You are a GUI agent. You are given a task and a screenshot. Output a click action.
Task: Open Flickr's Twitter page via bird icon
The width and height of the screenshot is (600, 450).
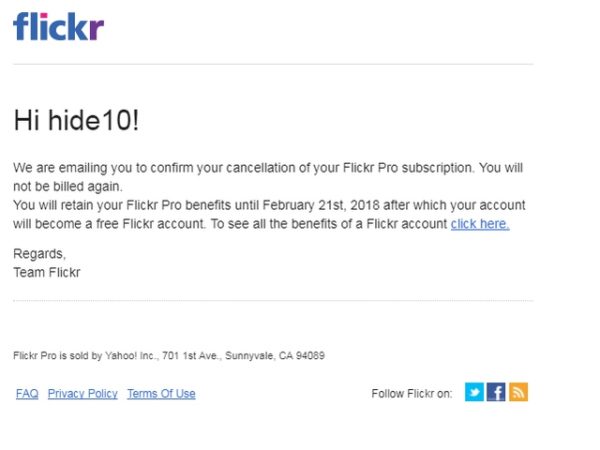(x=474, y=392)
